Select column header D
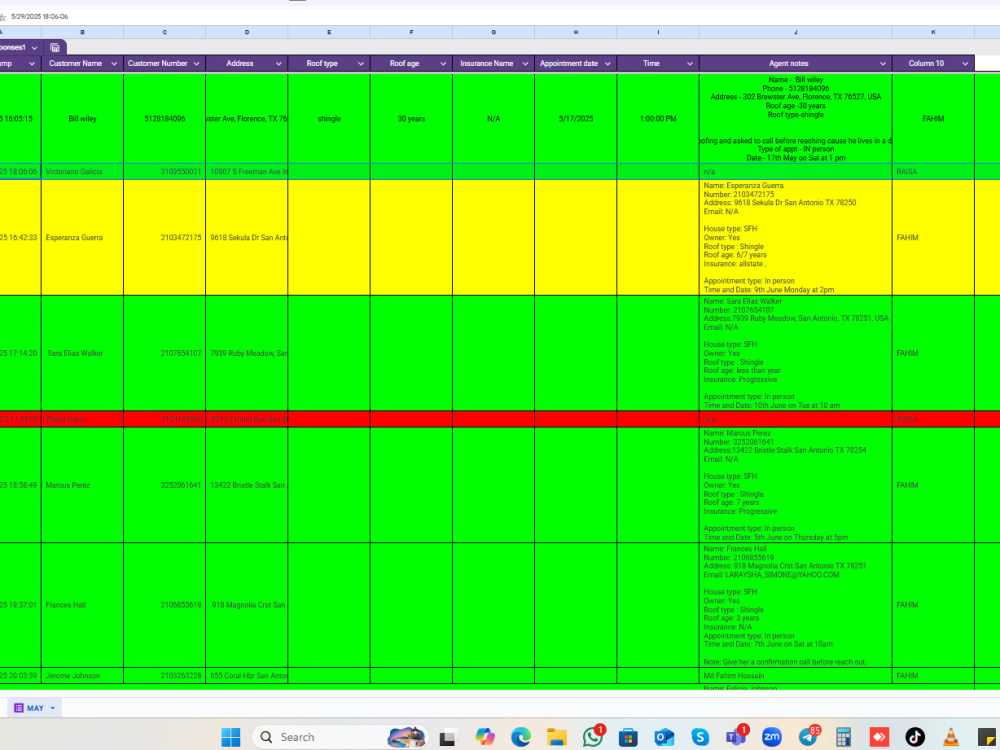This screenshot has width=1000, height=750. tap(247, 32)
